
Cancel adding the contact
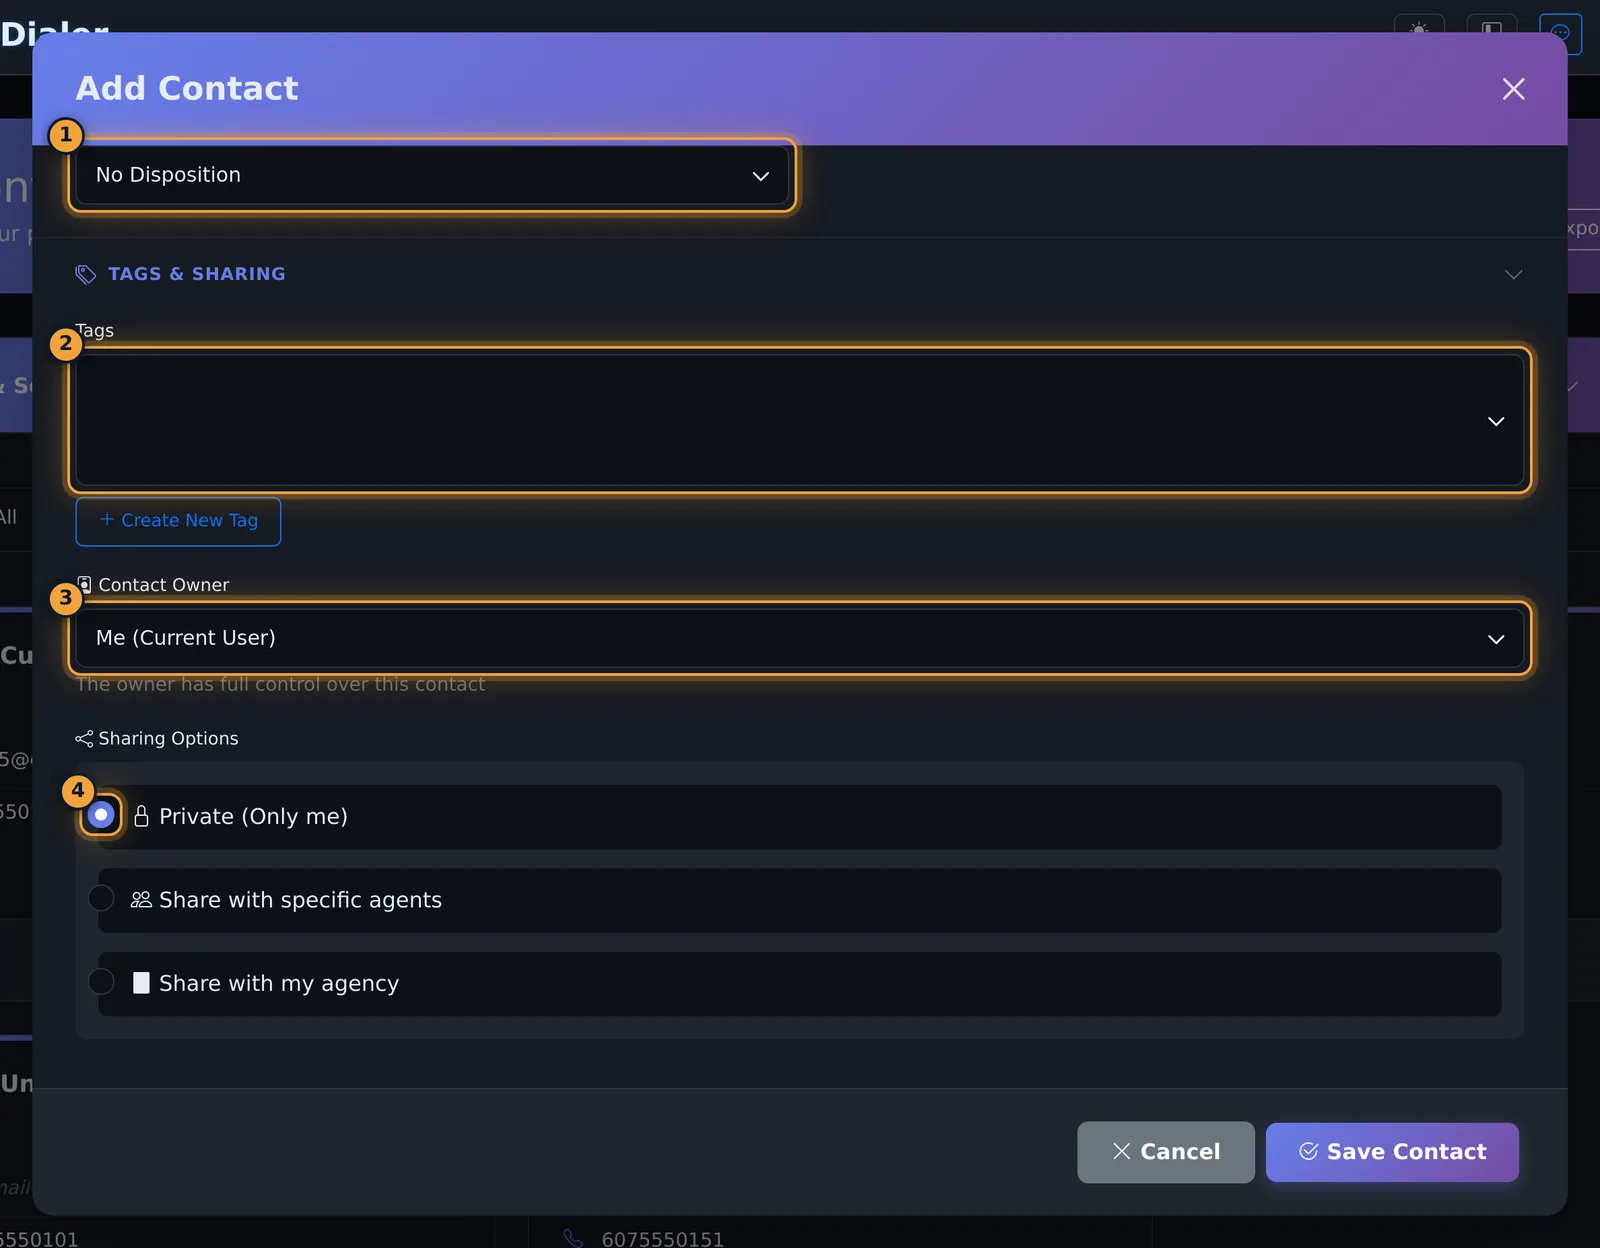(x=1166, y=1152)
